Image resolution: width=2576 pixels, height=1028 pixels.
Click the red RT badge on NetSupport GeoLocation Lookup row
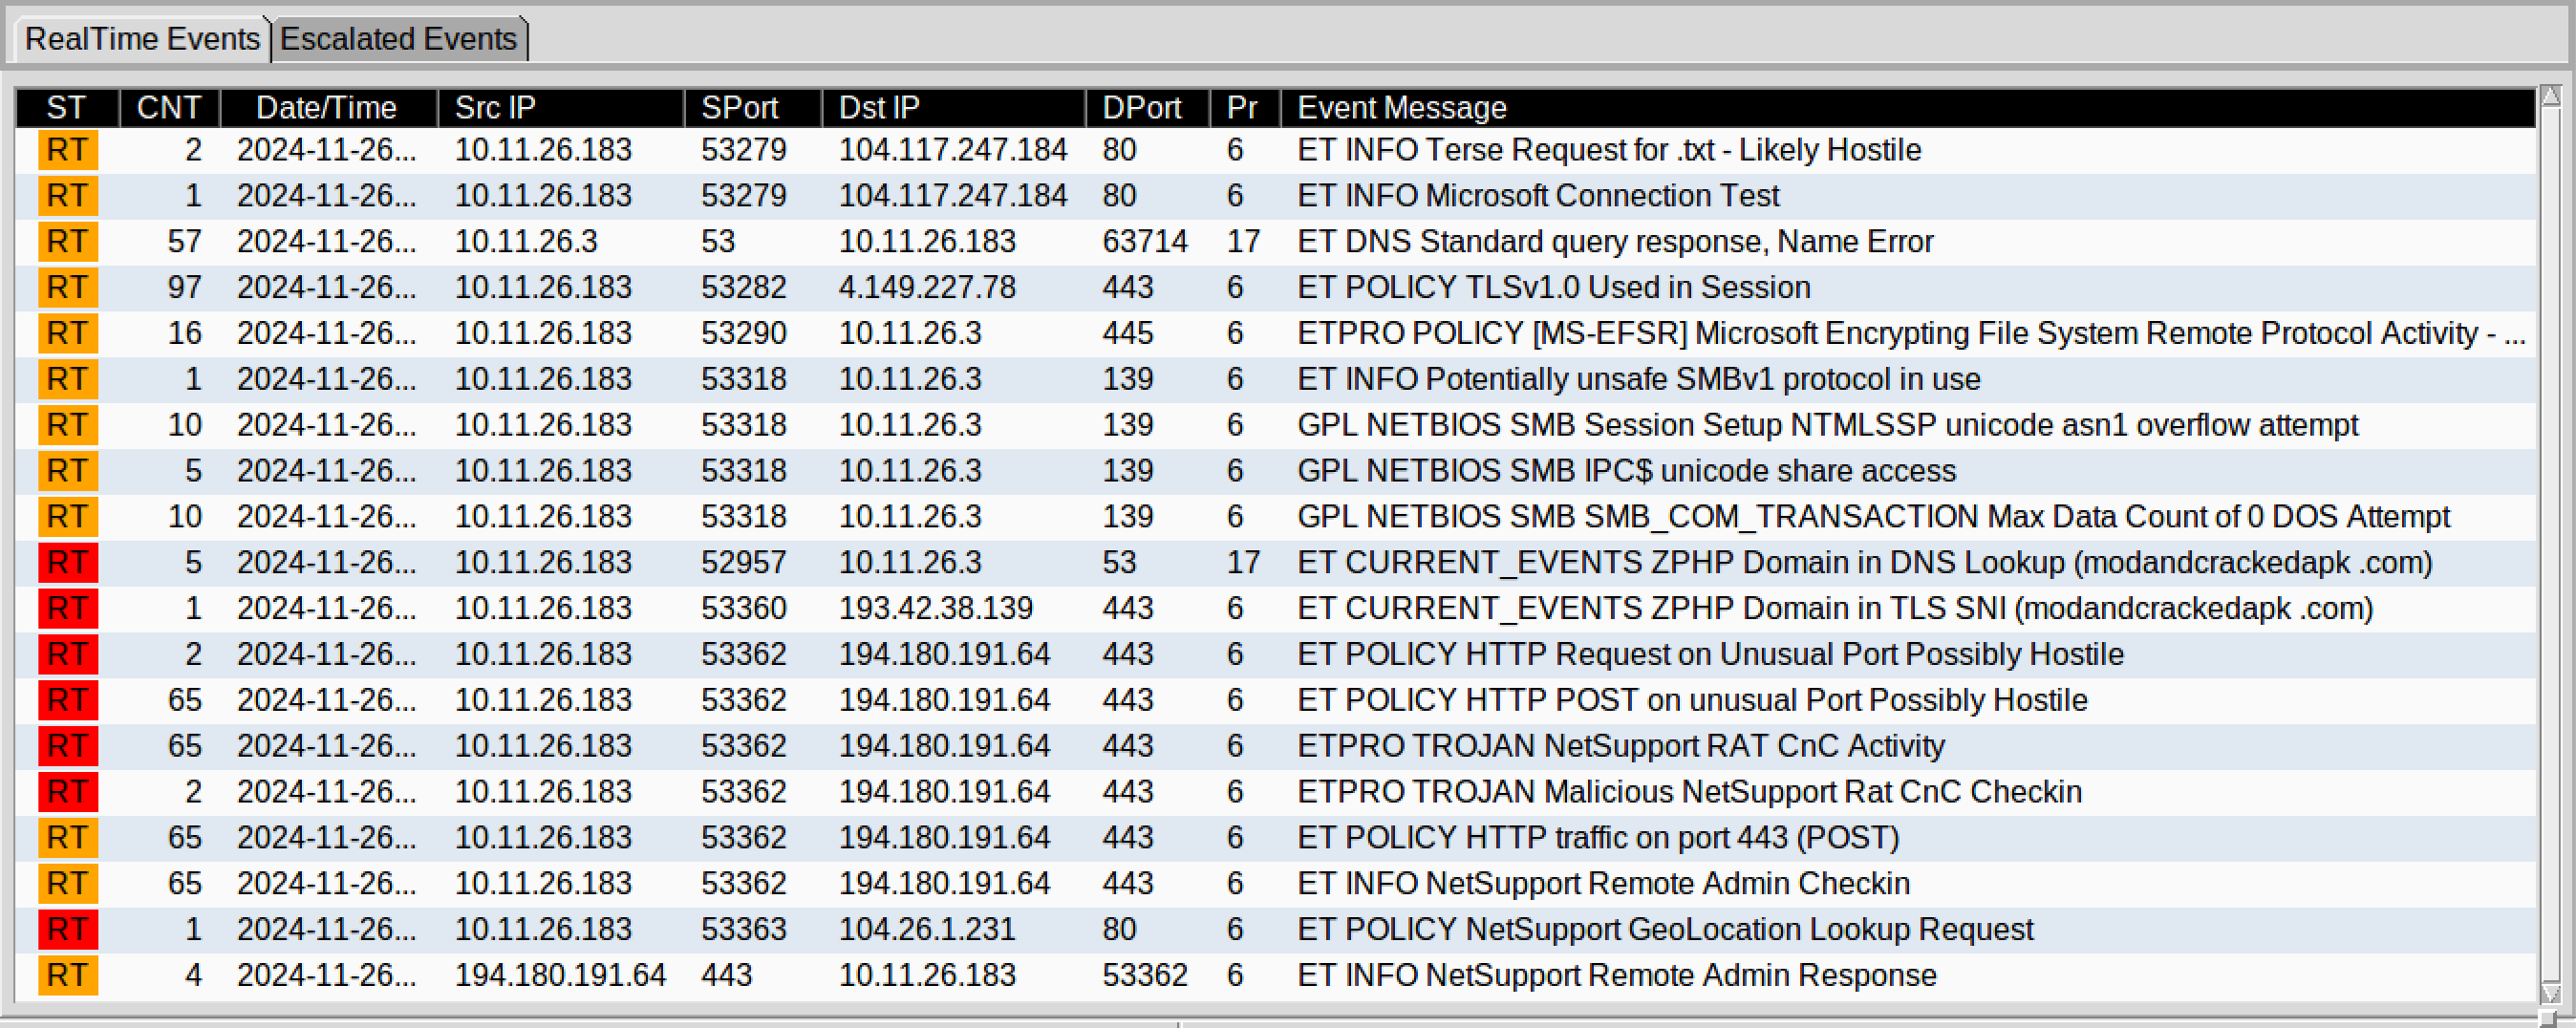coord(67,929)
